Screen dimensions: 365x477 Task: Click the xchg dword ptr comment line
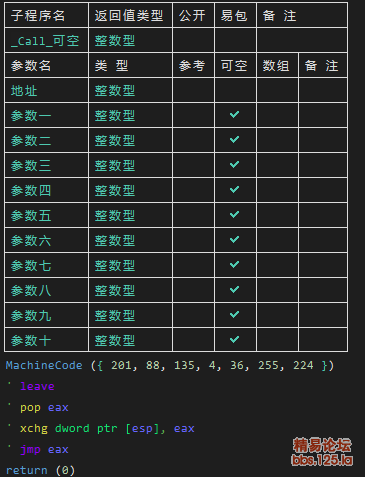tap(107, 428)
